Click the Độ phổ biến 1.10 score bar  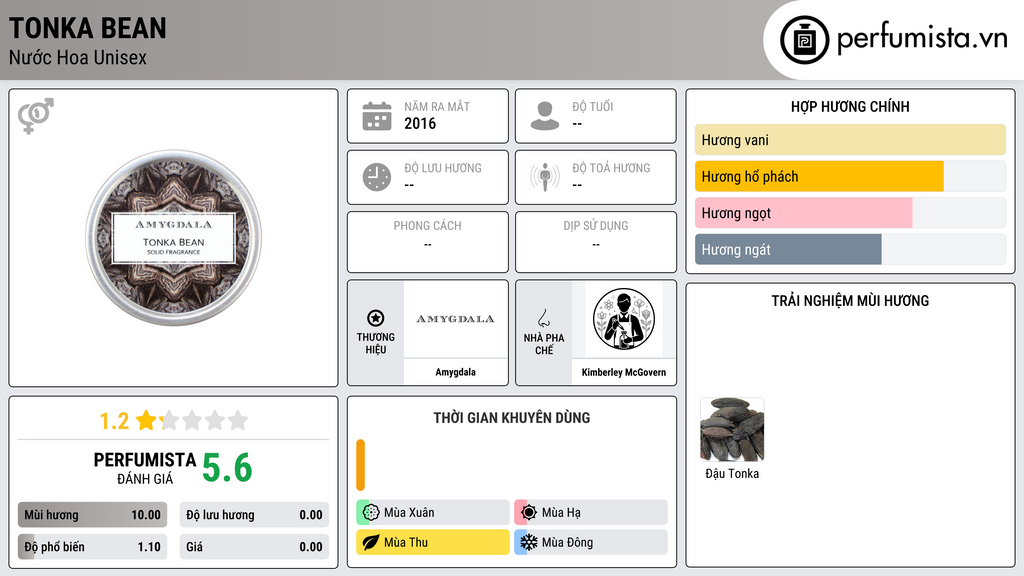pos(92,547)
